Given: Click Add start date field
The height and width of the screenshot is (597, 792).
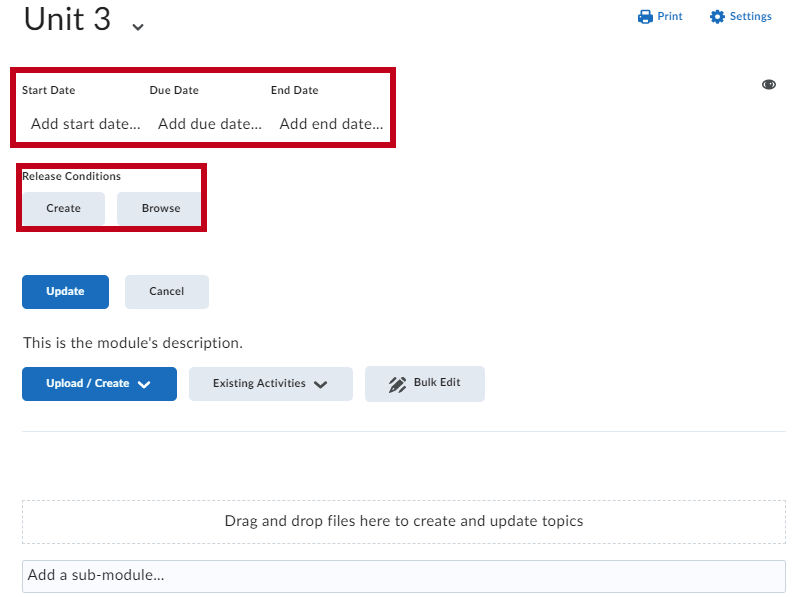Looking at the screenshot, I should (85, 124).
